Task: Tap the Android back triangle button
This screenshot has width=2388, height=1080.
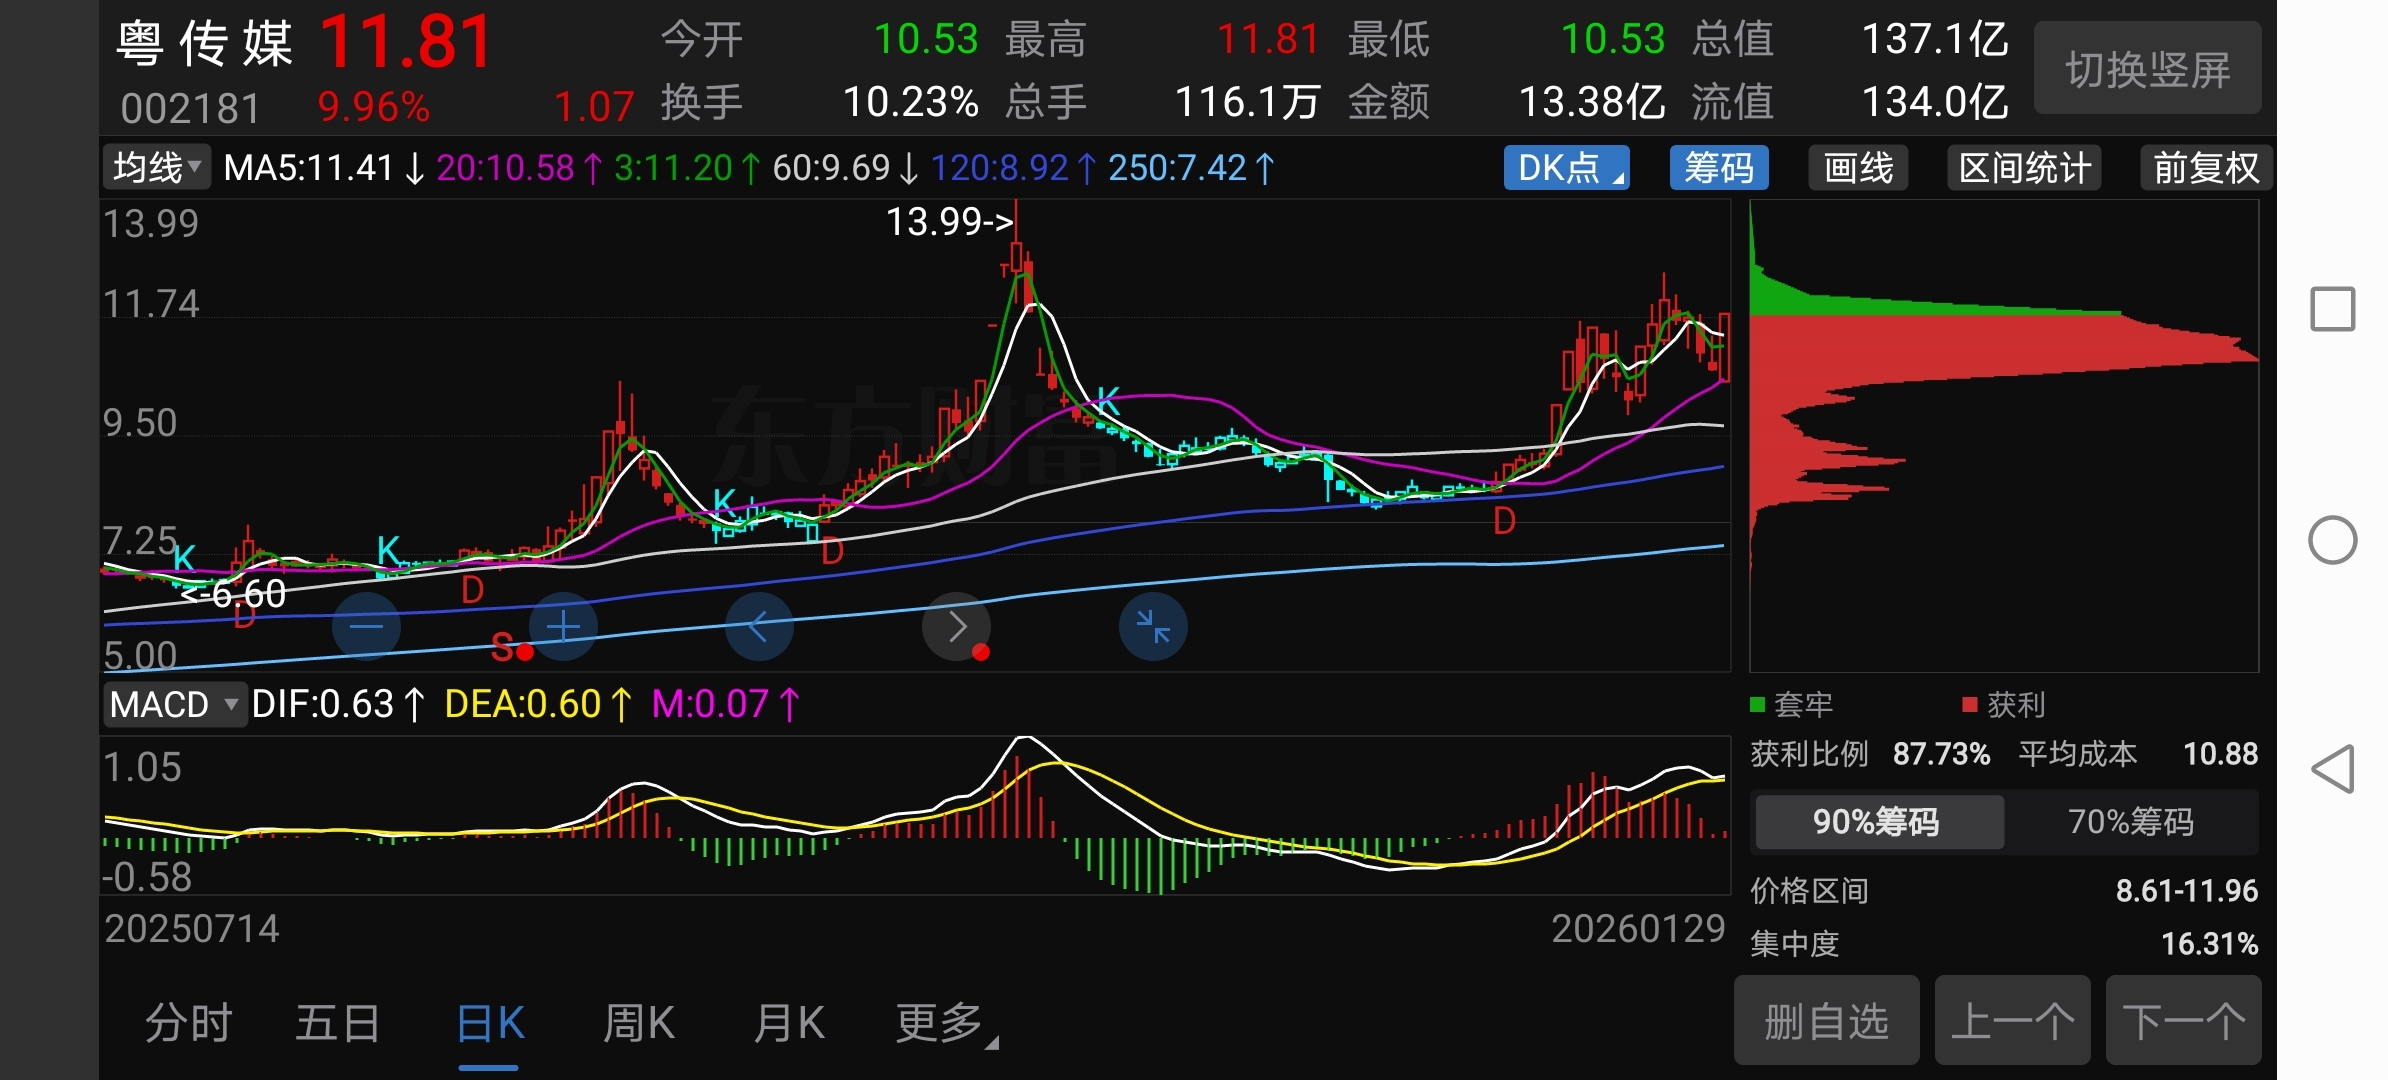Action: pyautogui.click(x=2333, y=769)
